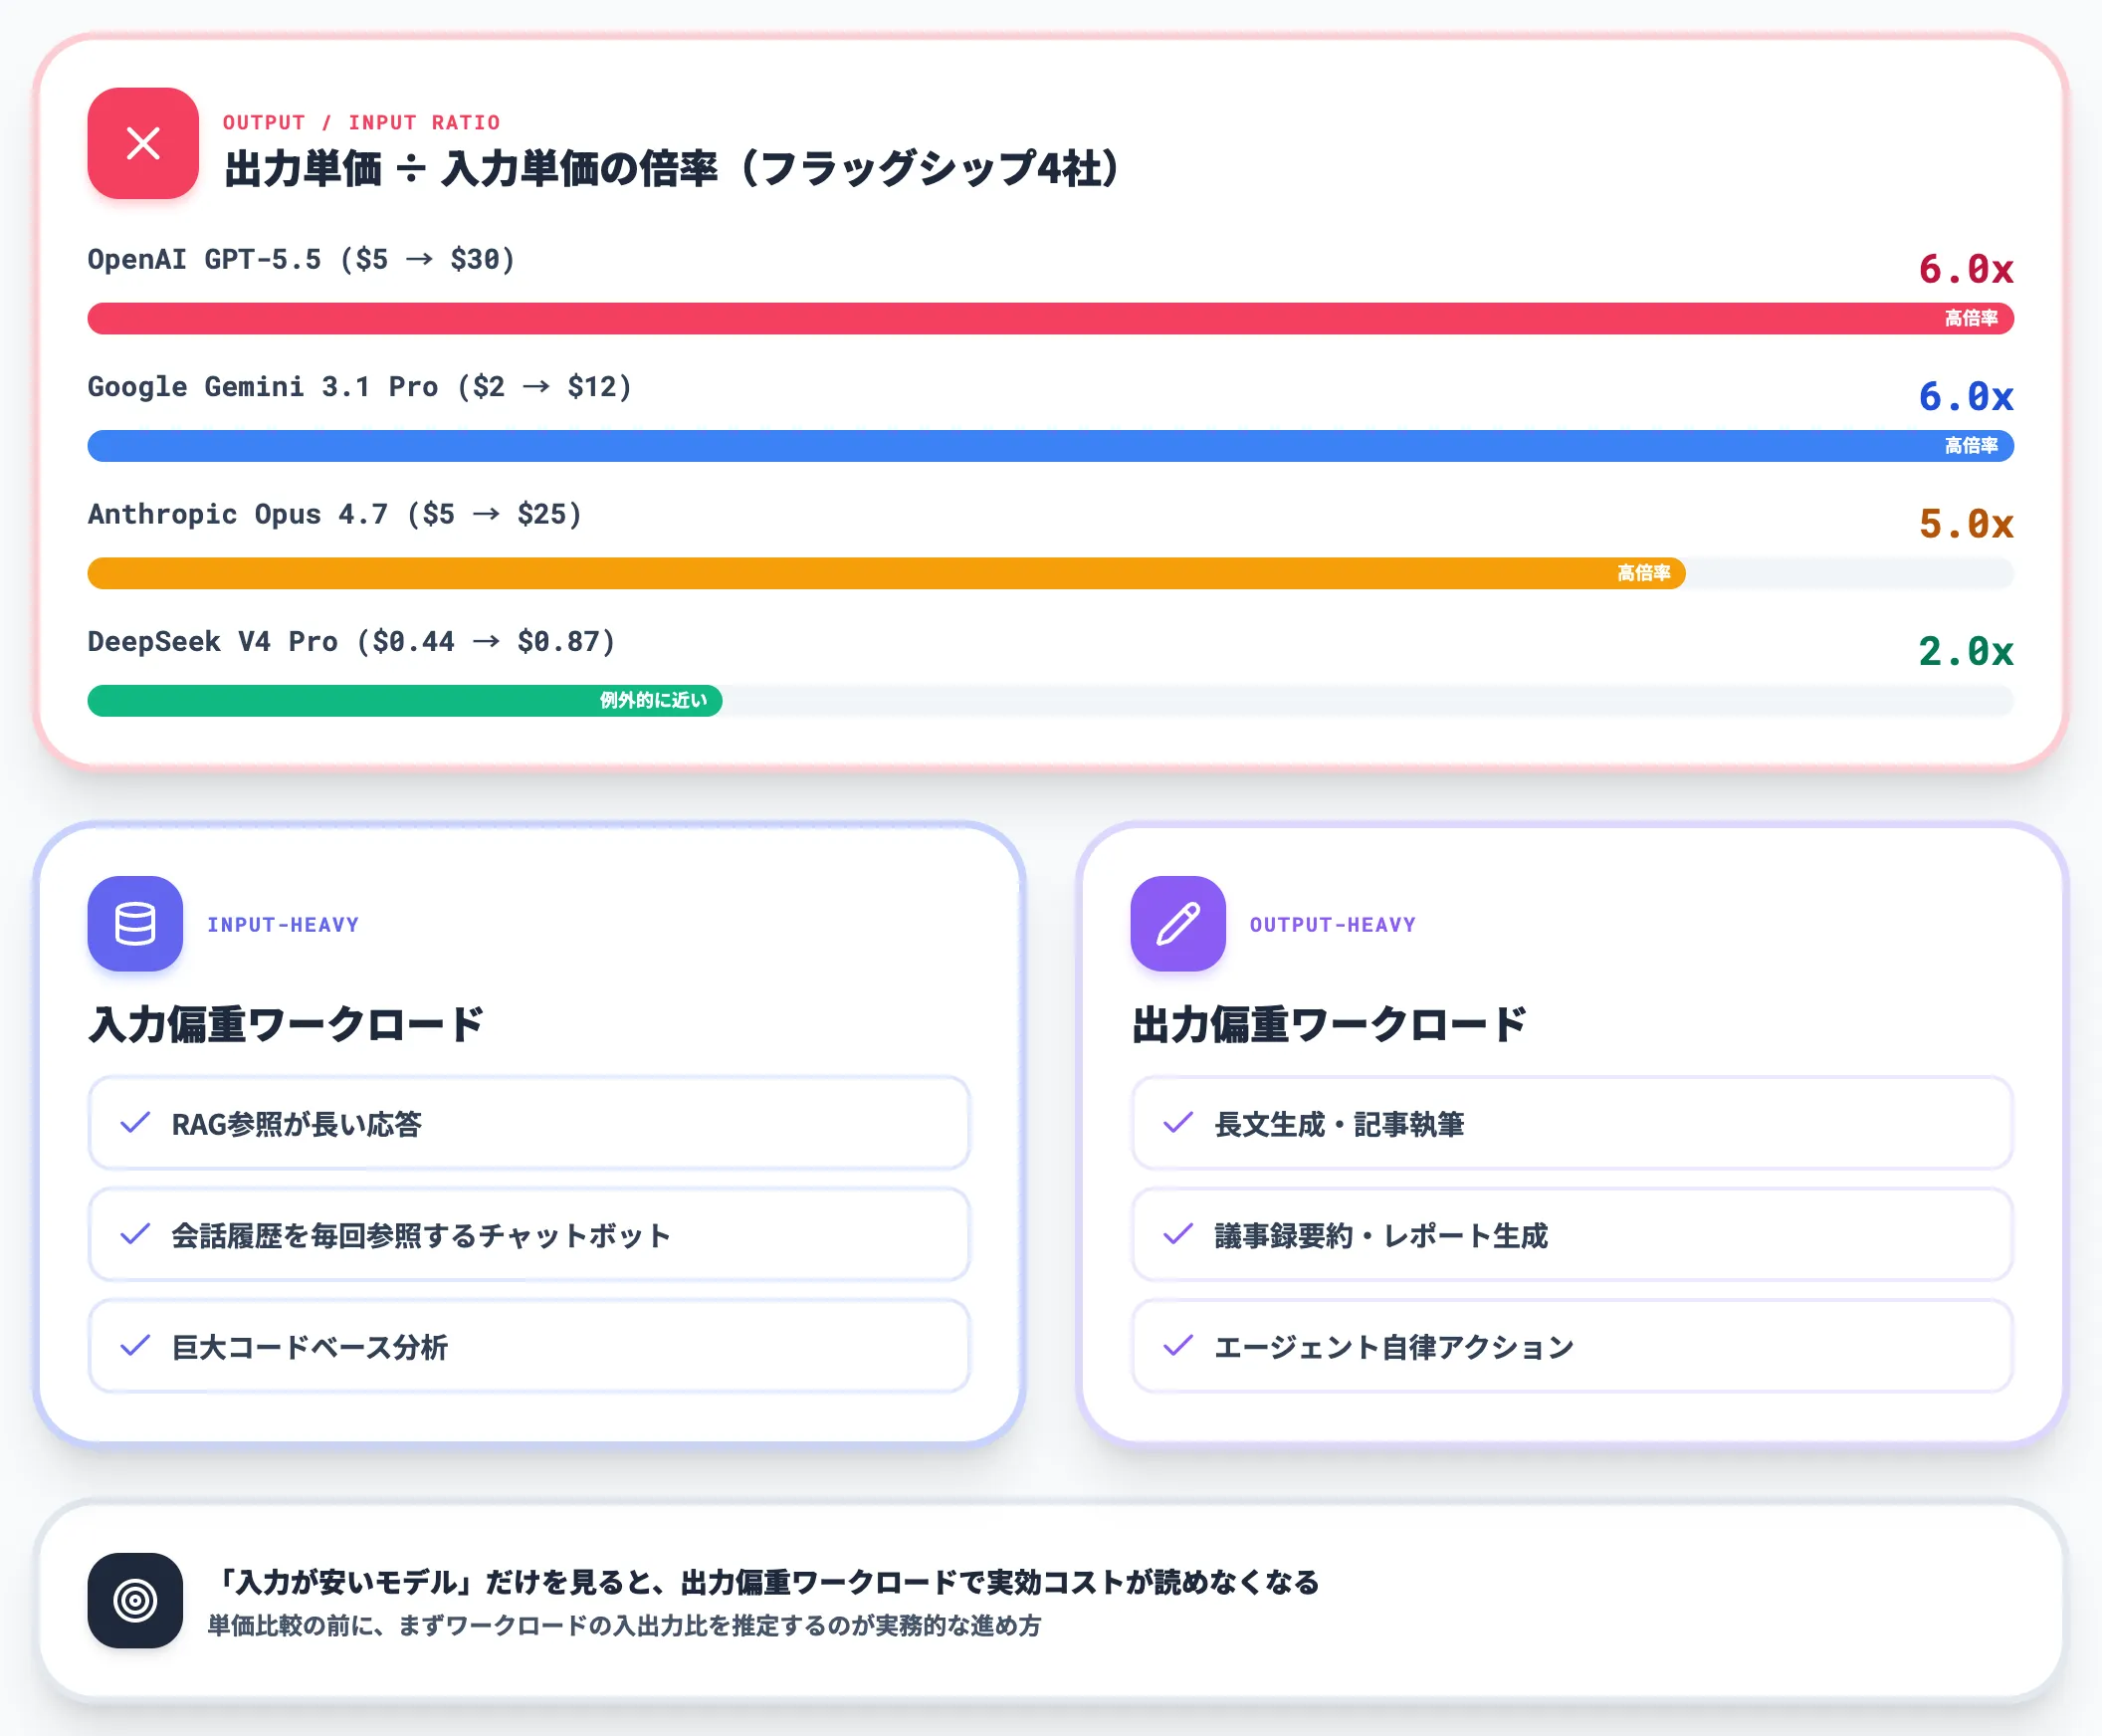The image size is (2102, 1736).
Task: Click the 5.0x value for Anthropic Opus
Action: click(1966, 524)
